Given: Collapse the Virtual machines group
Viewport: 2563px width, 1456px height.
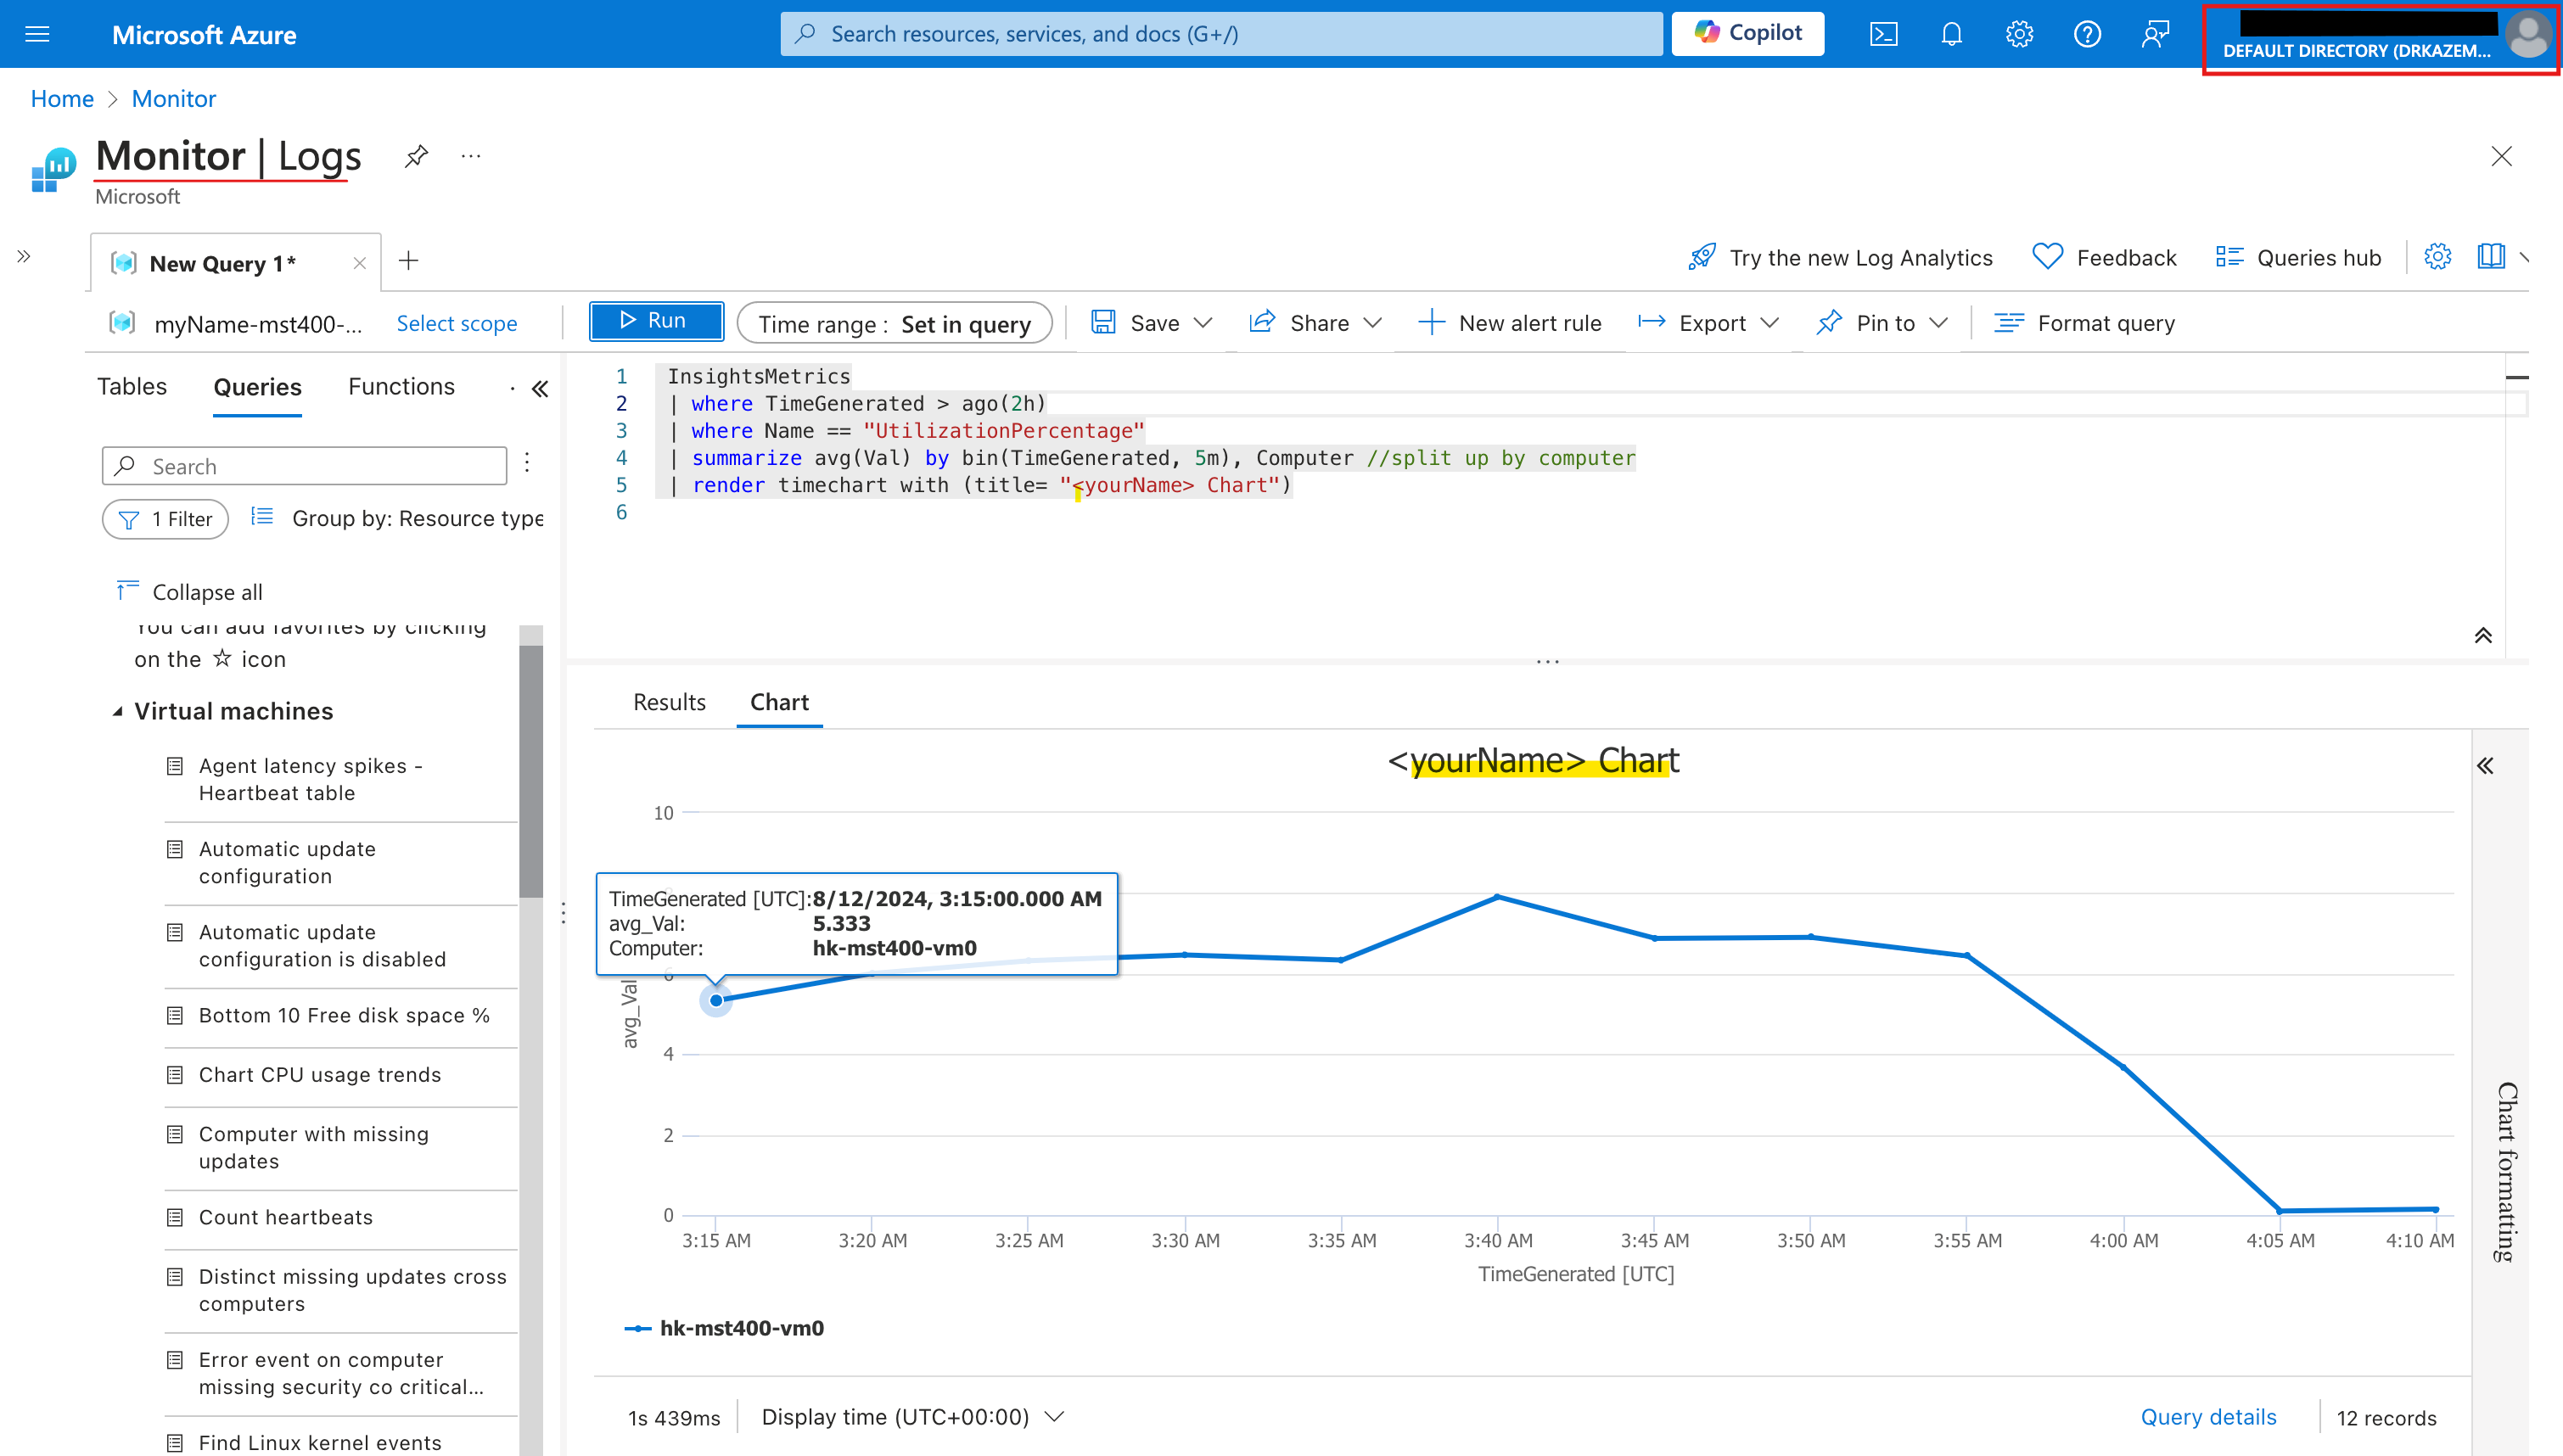Looking at the screenshot, I should 118,711.
